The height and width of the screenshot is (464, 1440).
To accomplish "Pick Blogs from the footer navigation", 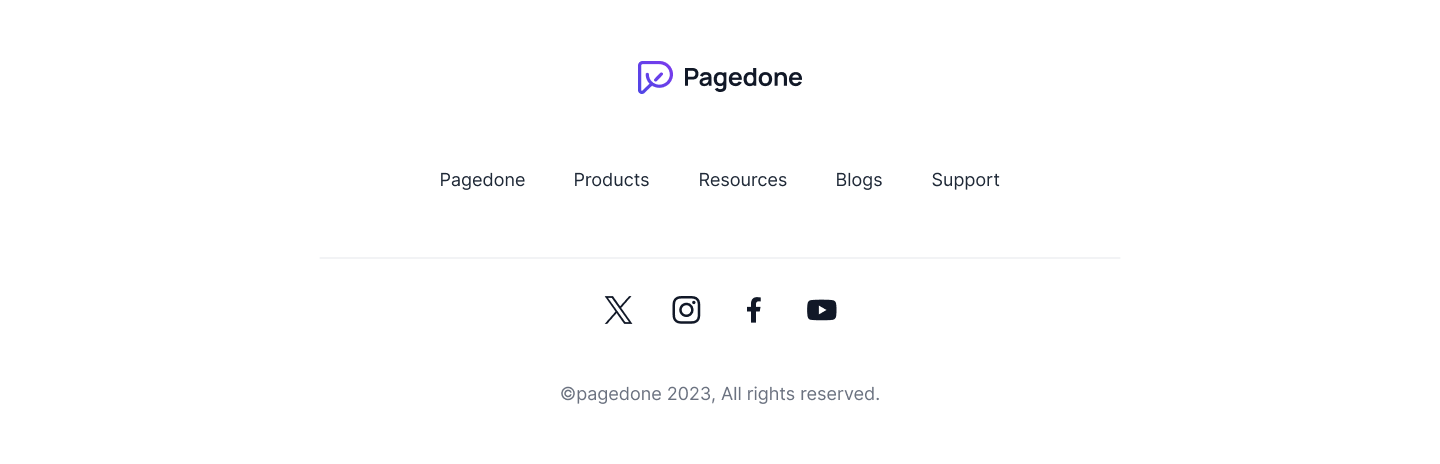I will coord(859,180).
